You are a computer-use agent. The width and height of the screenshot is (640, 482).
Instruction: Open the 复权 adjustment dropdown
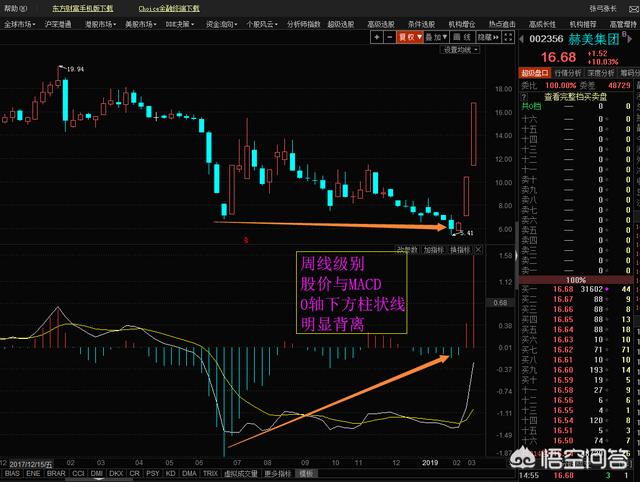[x=410, y=37]
